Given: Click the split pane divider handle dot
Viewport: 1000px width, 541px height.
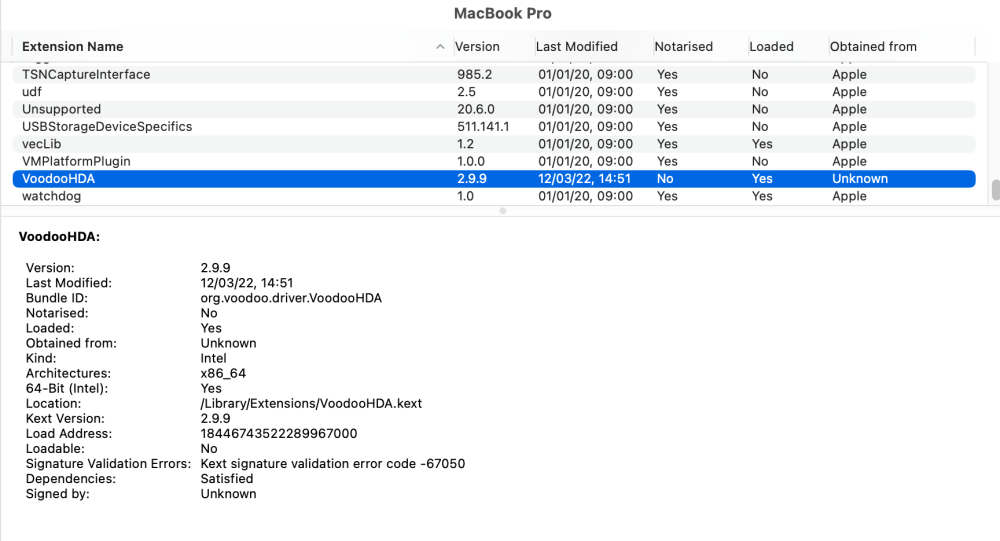Looking at the screenshot, I should [503, 211].
